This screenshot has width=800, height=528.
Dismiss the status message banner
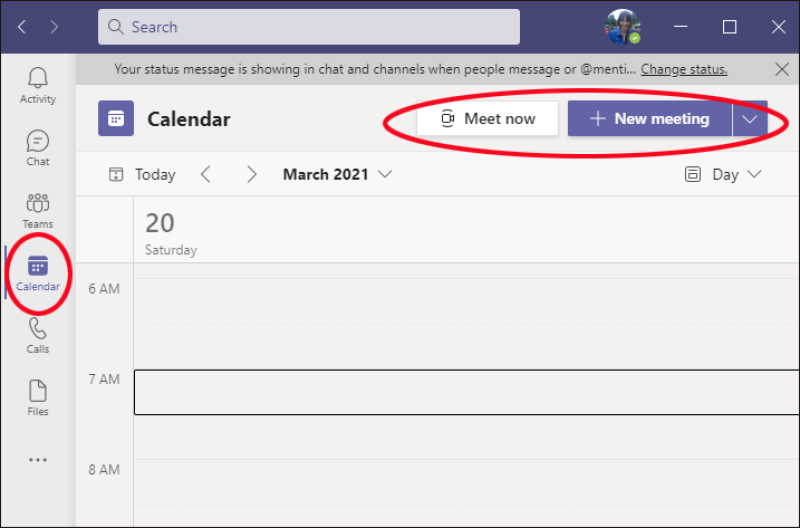pyautogui.click(x=782, y=69)
